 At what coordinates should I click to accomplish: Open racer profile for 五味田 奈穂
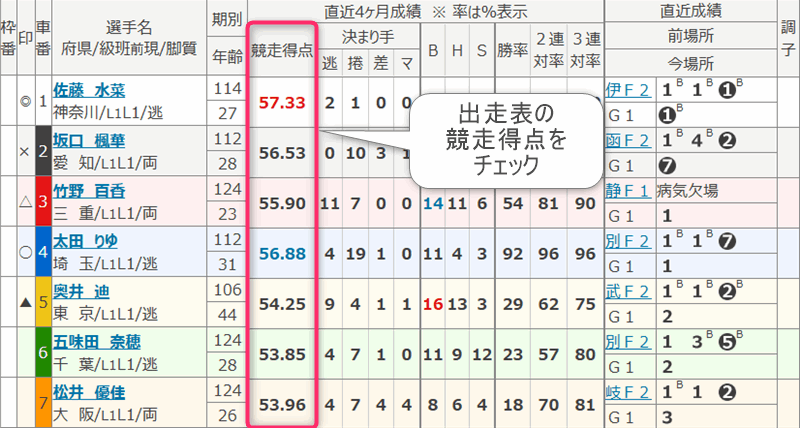pyautogui.click(x=98, y=340)
